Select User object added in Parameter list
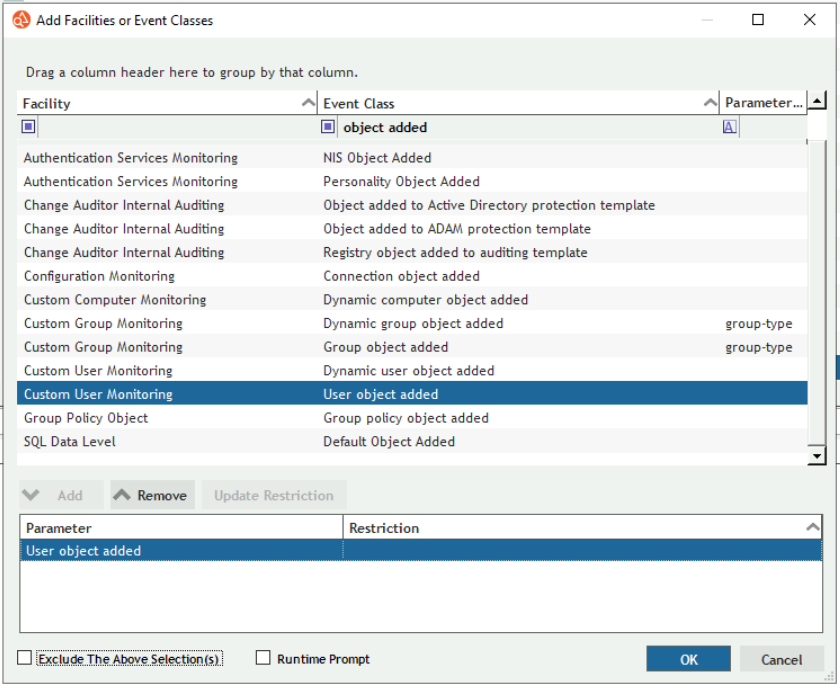The image size is (840, 689). pyautogui.click(x=84, y=551)
